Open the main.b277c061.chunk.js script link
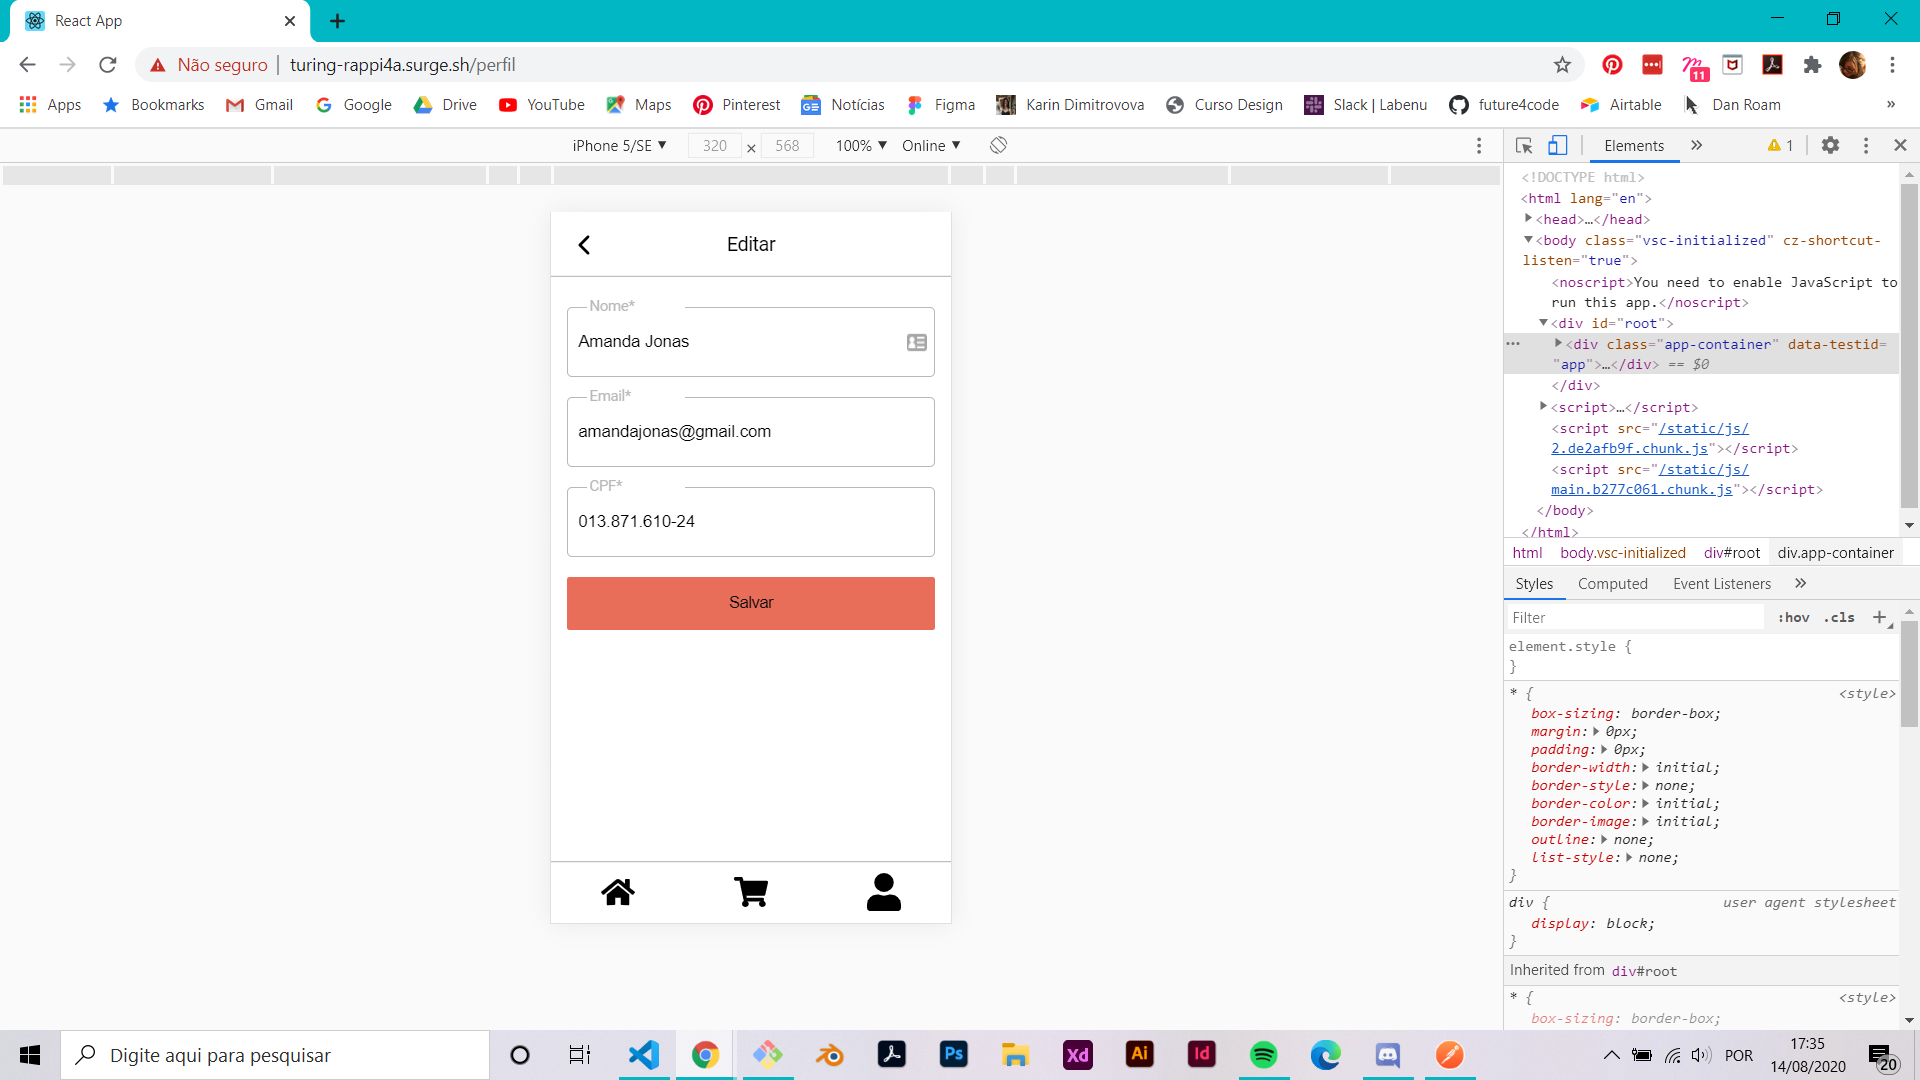The image size is (1920, 1080). point(1641,490)
